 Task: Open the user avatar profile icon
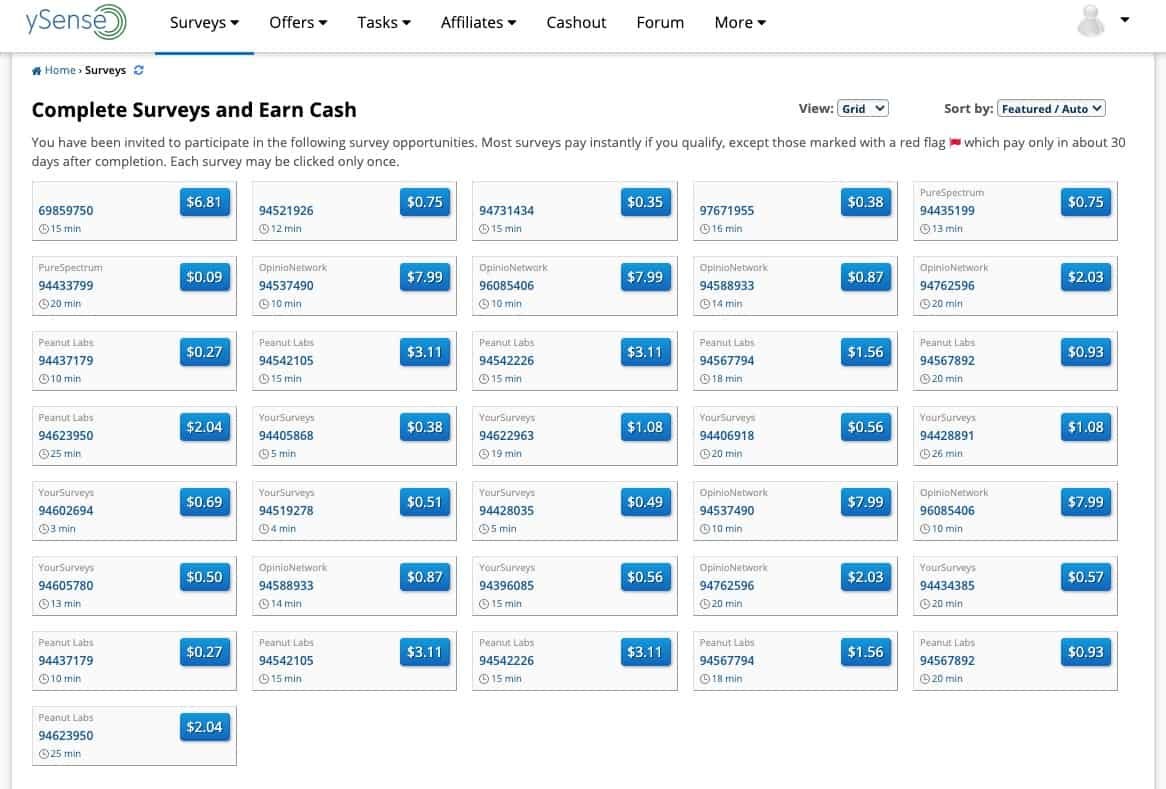pos(1091,21)
